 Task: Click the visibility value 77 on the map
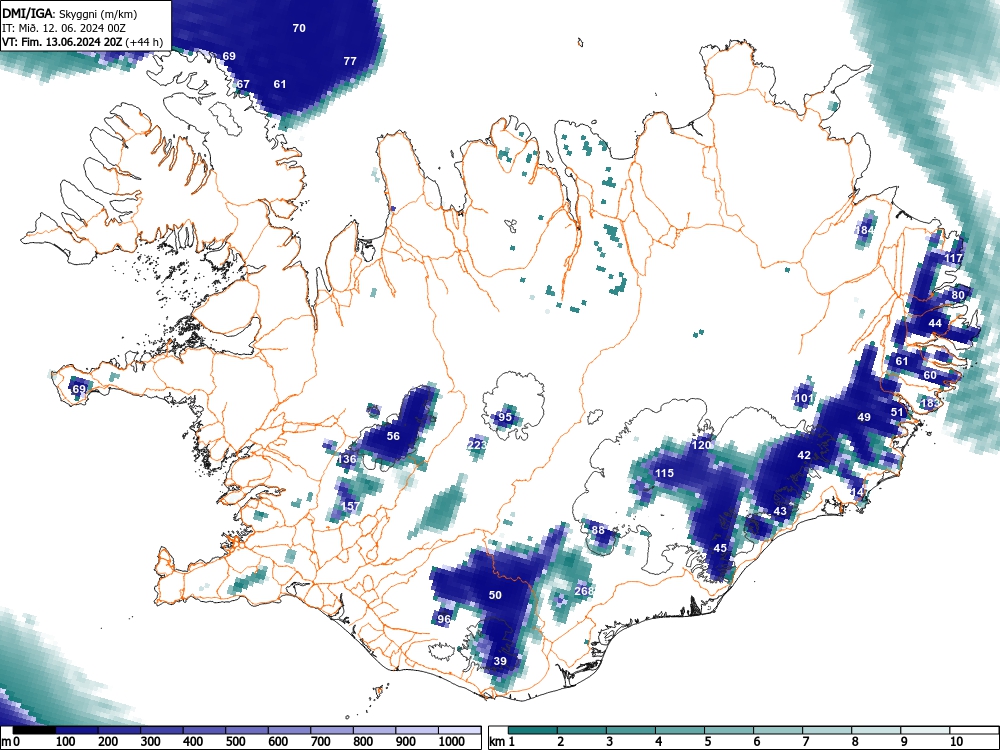coord(349,61)
